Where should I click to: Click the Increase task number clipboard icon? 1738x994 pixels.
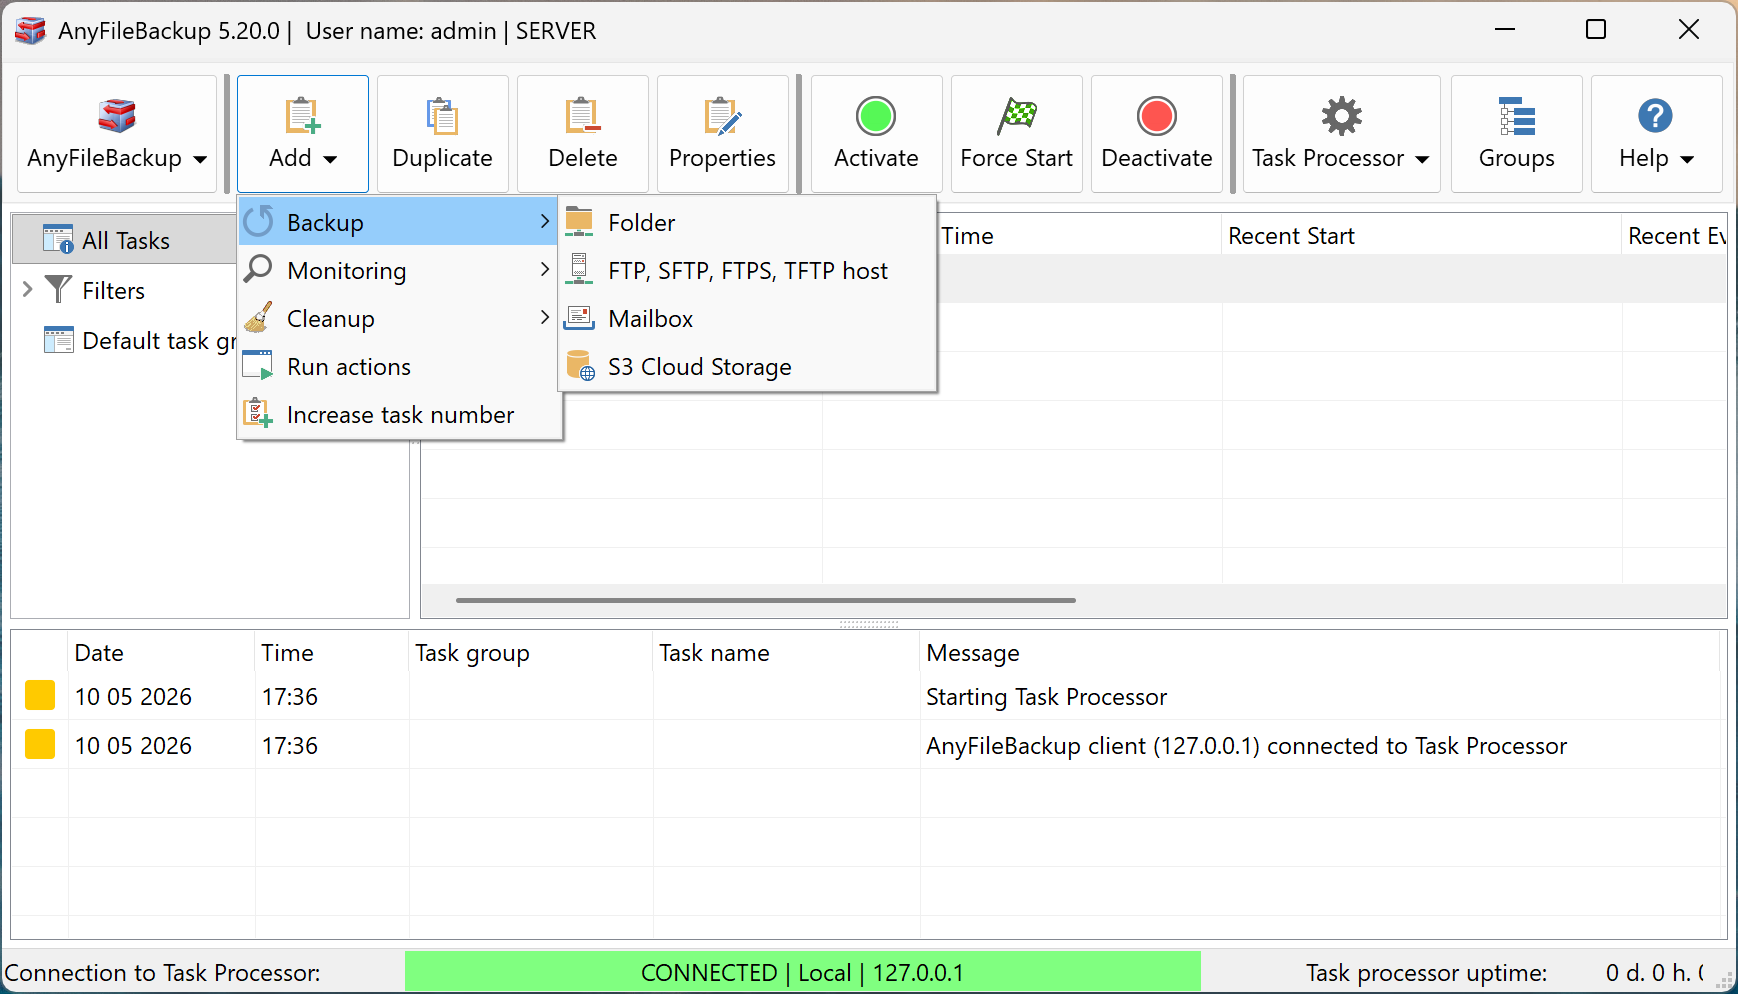tap(258, 413)
